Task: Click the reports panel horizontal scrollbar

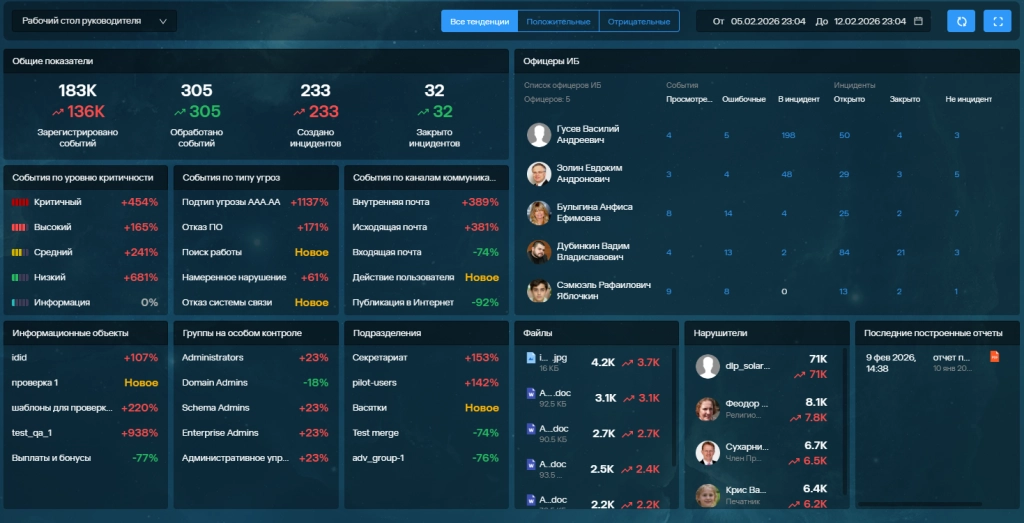Action: tap(920, 503)
